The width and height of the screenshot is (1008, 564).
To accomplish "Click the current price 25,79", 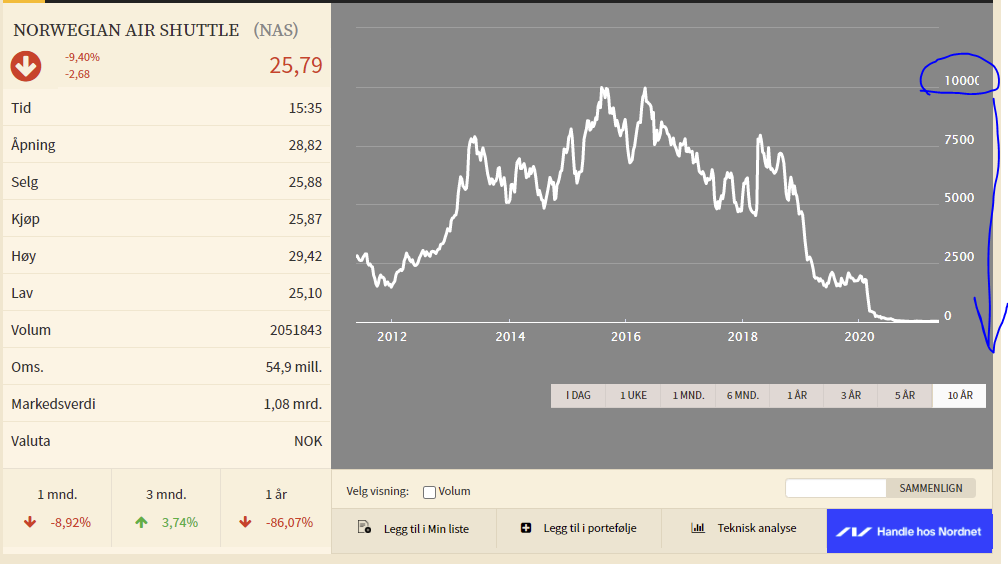I will [296, 66].
